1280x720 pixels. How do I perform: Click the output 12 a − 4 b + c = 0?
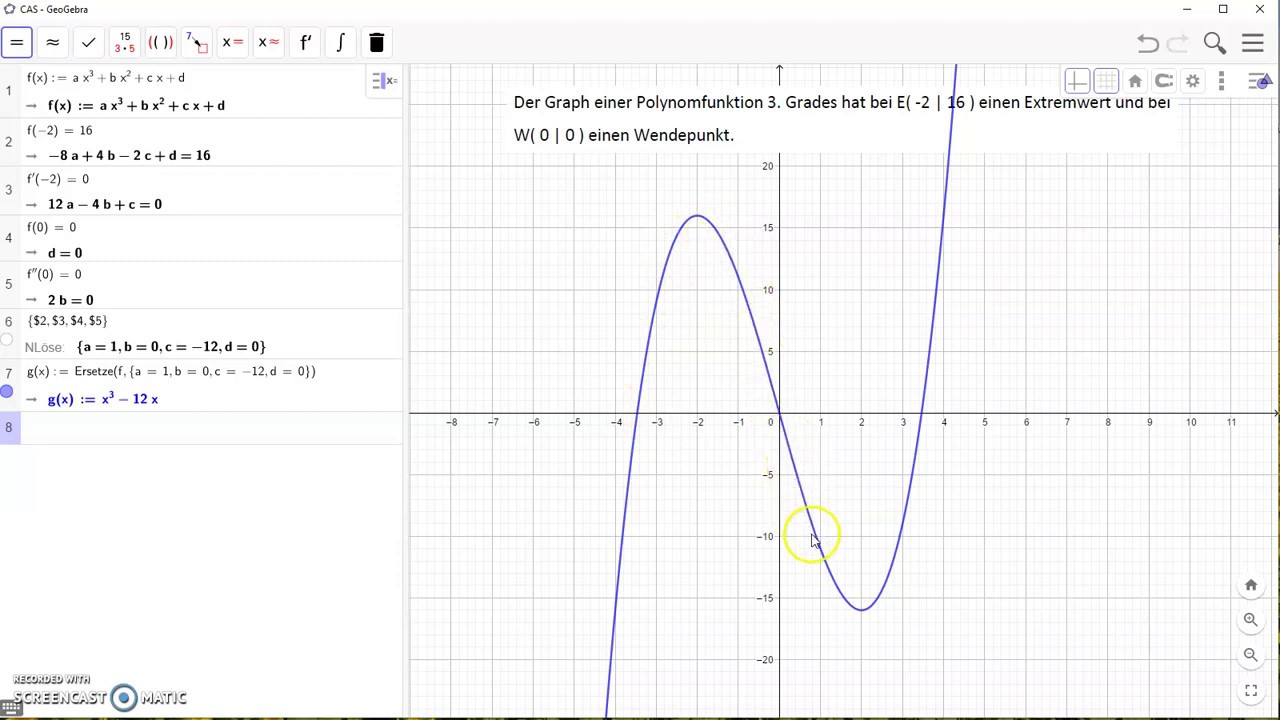(105, 204)
